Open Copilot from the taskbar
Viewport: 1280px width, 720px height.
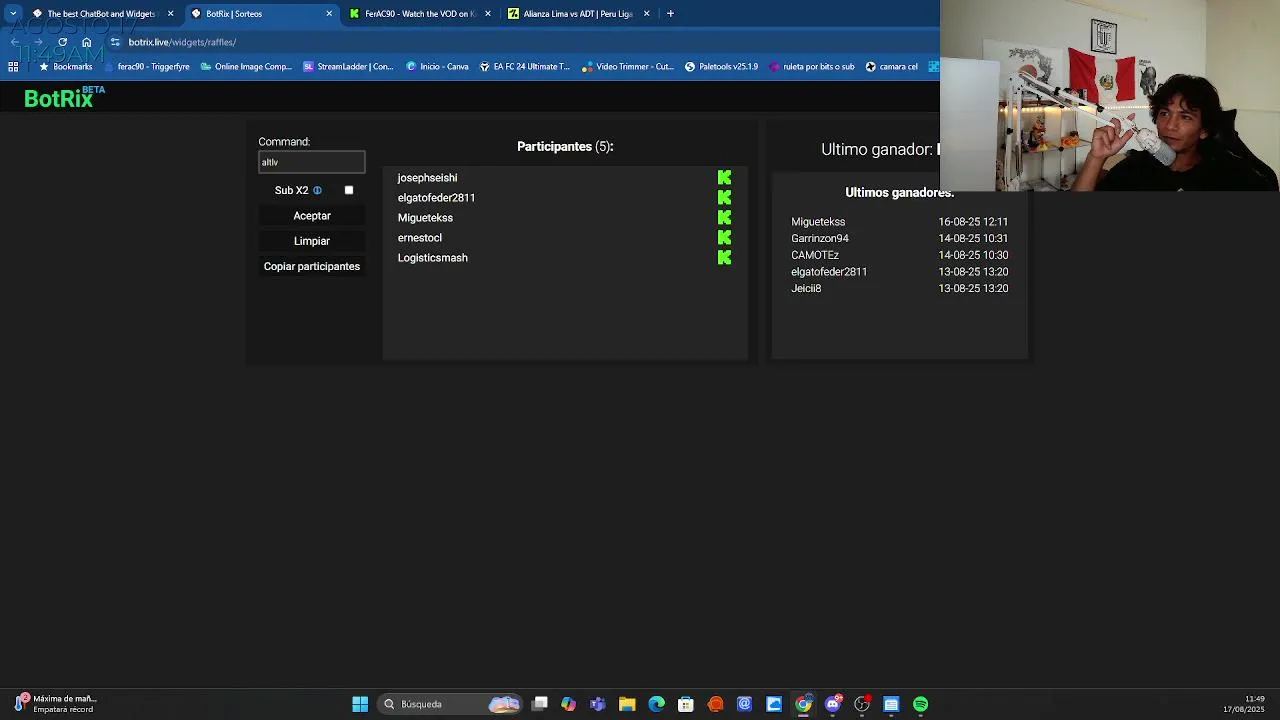coord(569,704)
